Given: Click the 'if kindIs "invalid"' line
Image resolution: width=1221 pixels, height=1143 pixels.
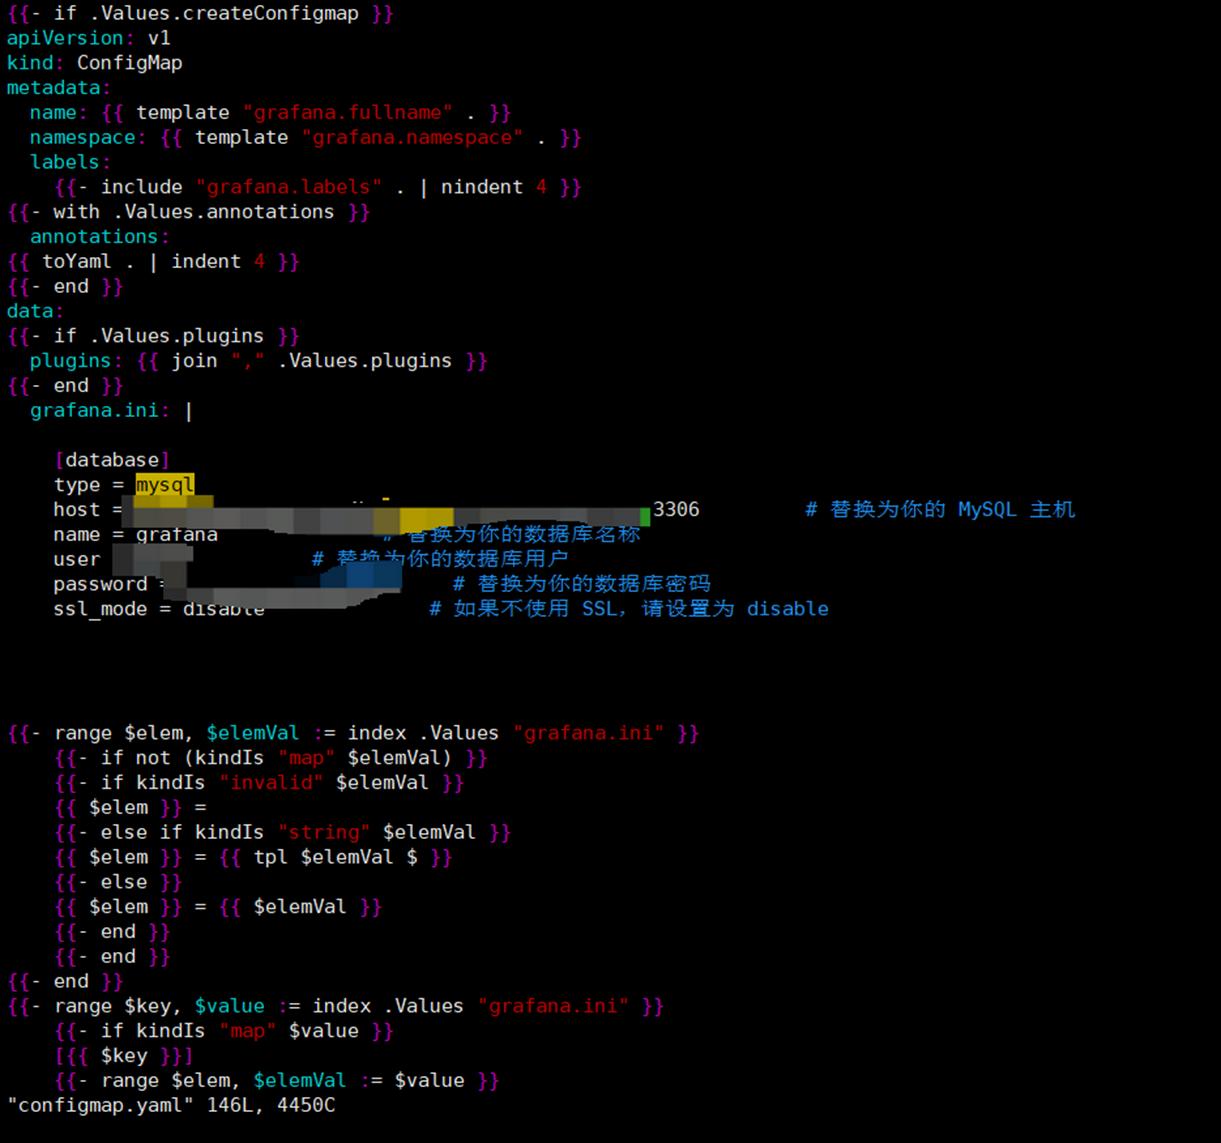Looking at the screenshot, I should (x=260, y=783).
